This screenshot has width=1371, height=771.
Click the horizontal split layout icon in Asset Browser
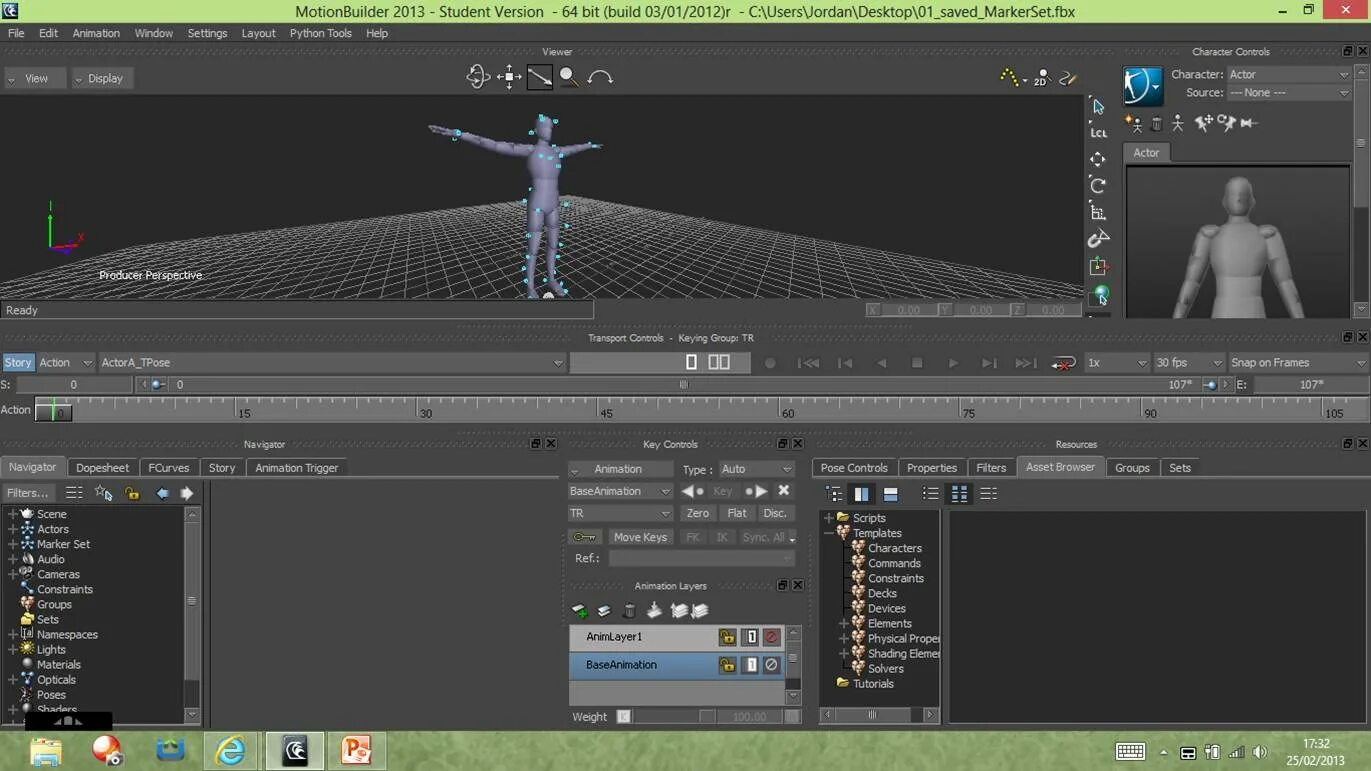point(890,494)
